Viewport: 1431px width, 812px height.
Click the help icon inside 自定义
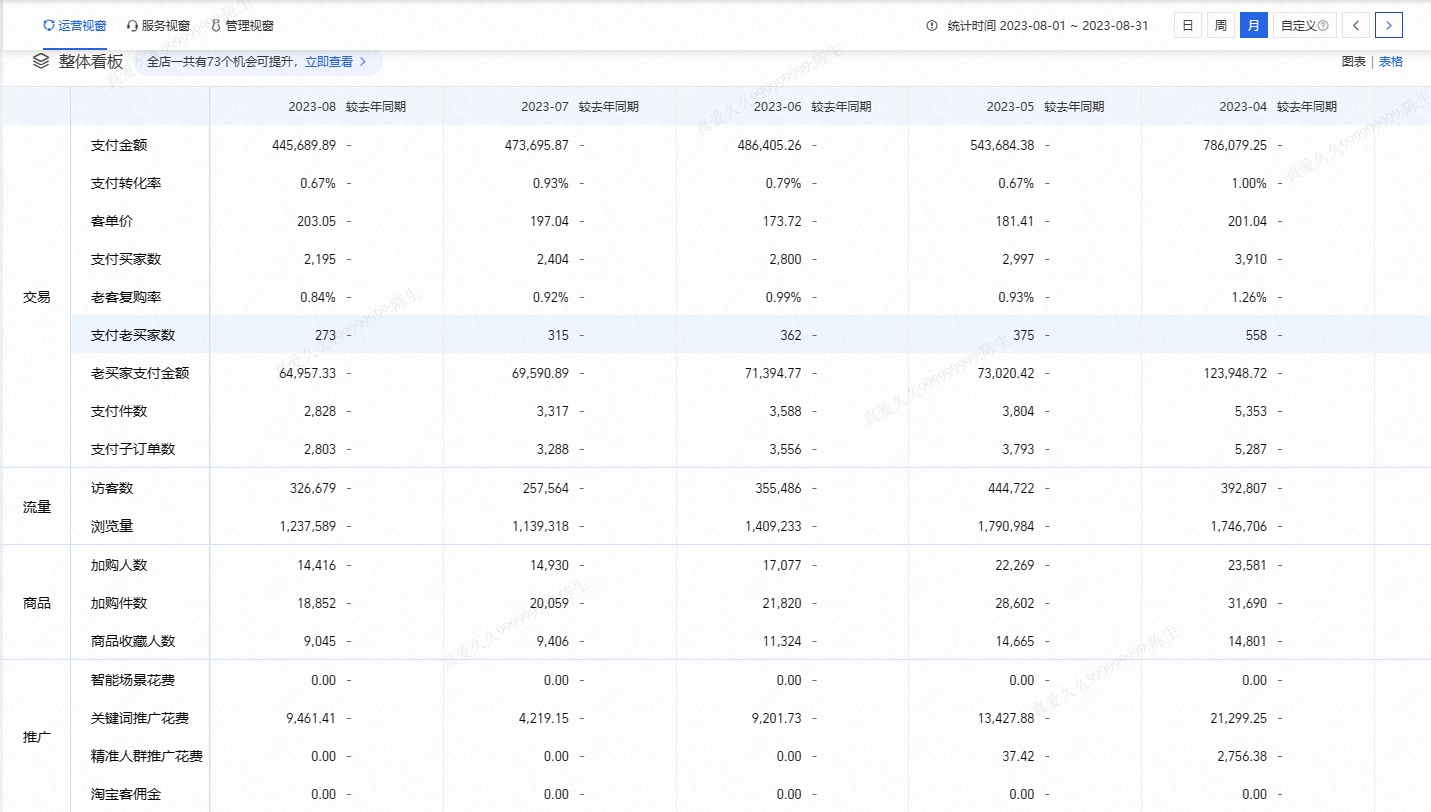[x=1323, y=26]
